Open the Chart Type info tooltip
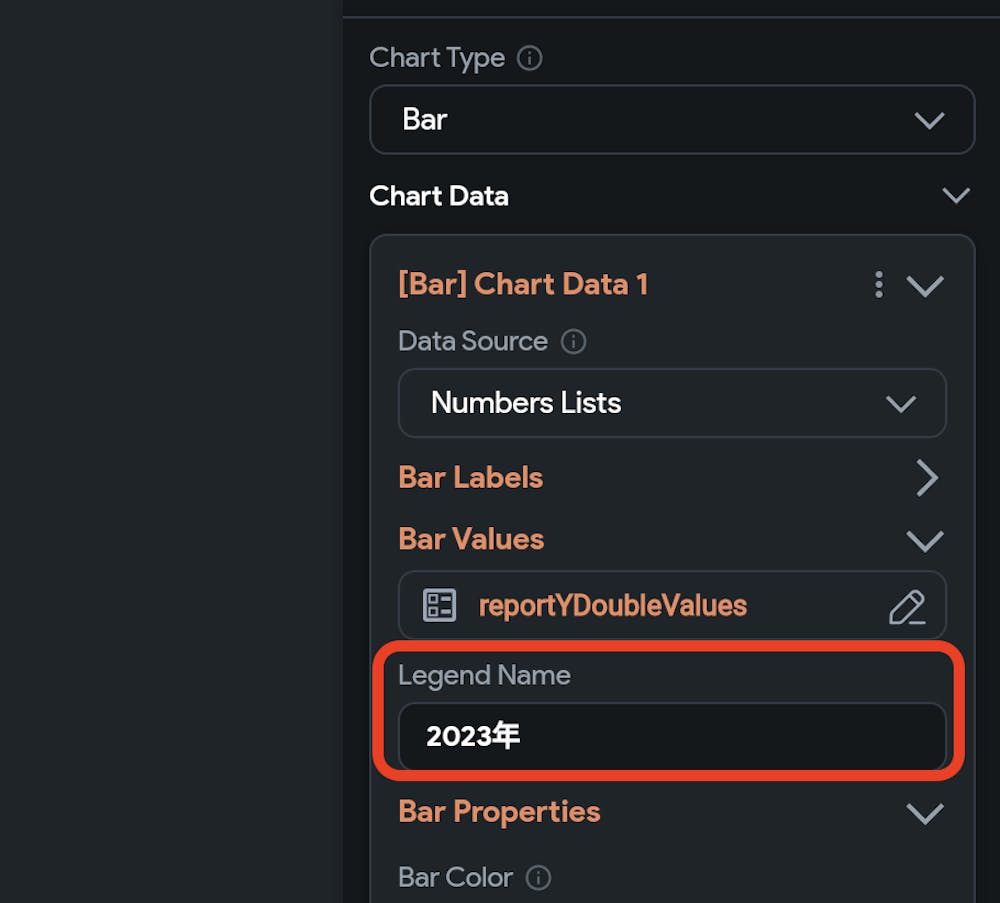 [x=531, y=57]
